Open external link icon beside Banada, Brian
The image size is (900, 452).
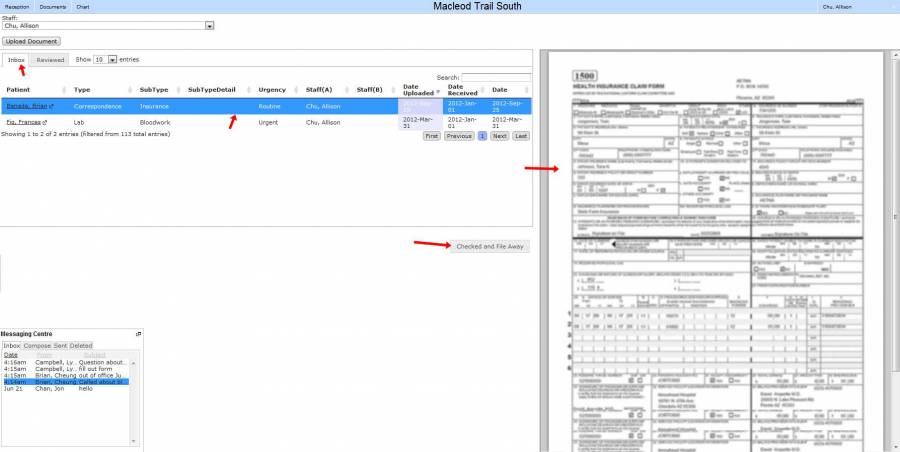(50, 106)
